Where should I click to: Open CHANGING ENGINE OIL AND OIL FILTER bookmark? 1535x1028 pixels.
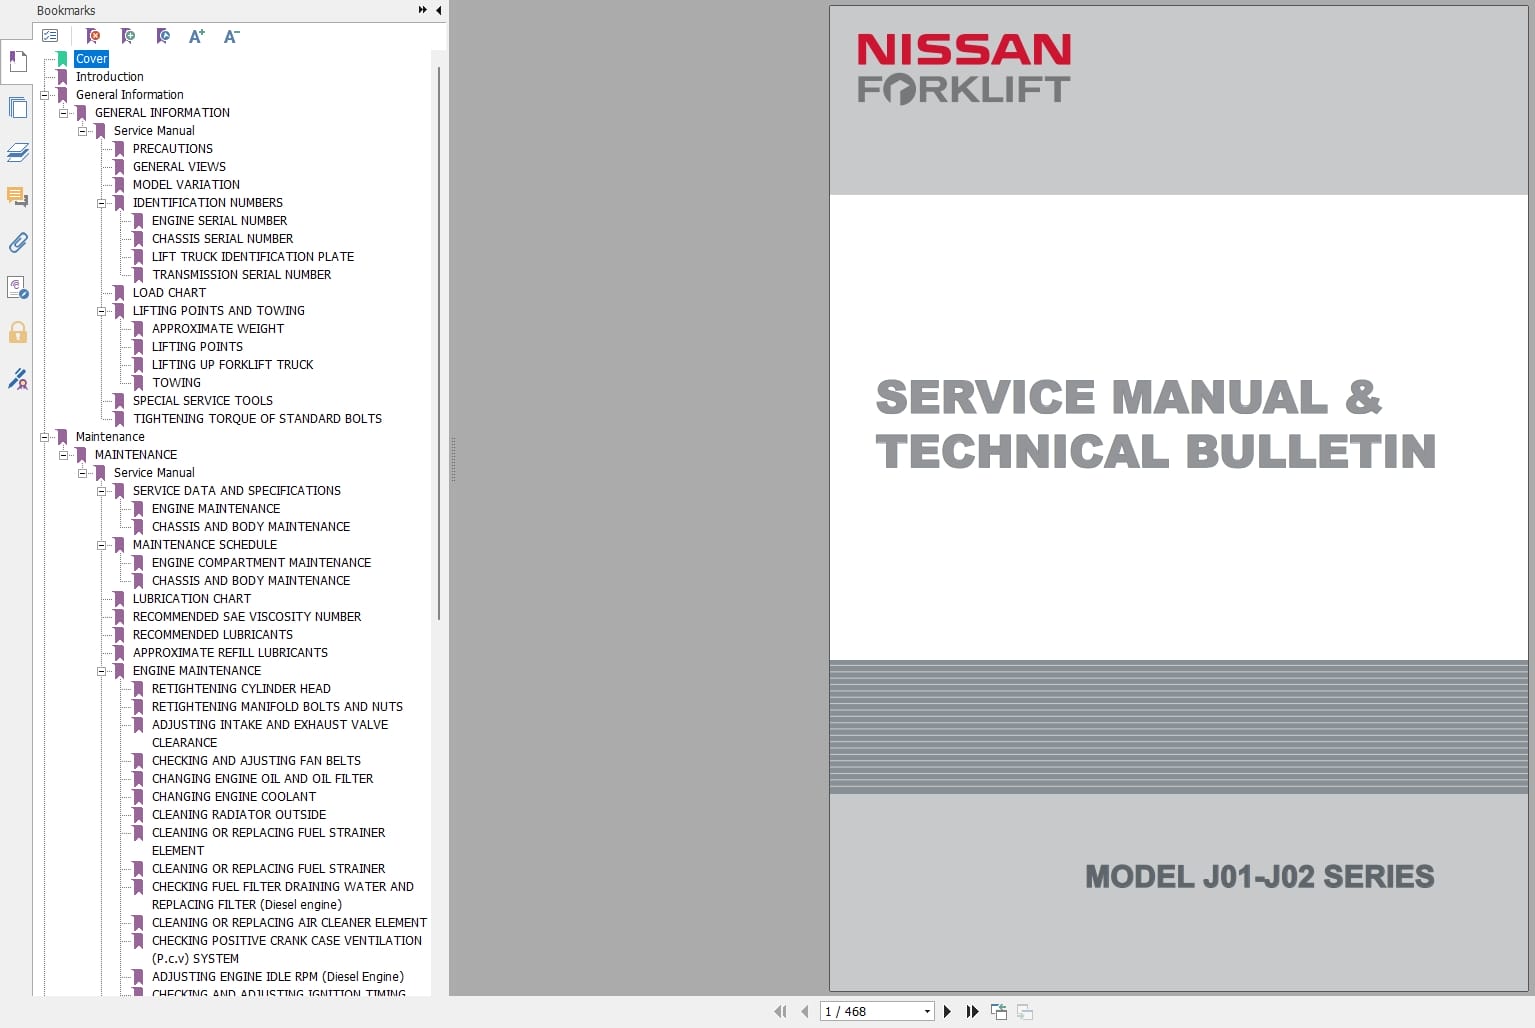coord(262,779)
